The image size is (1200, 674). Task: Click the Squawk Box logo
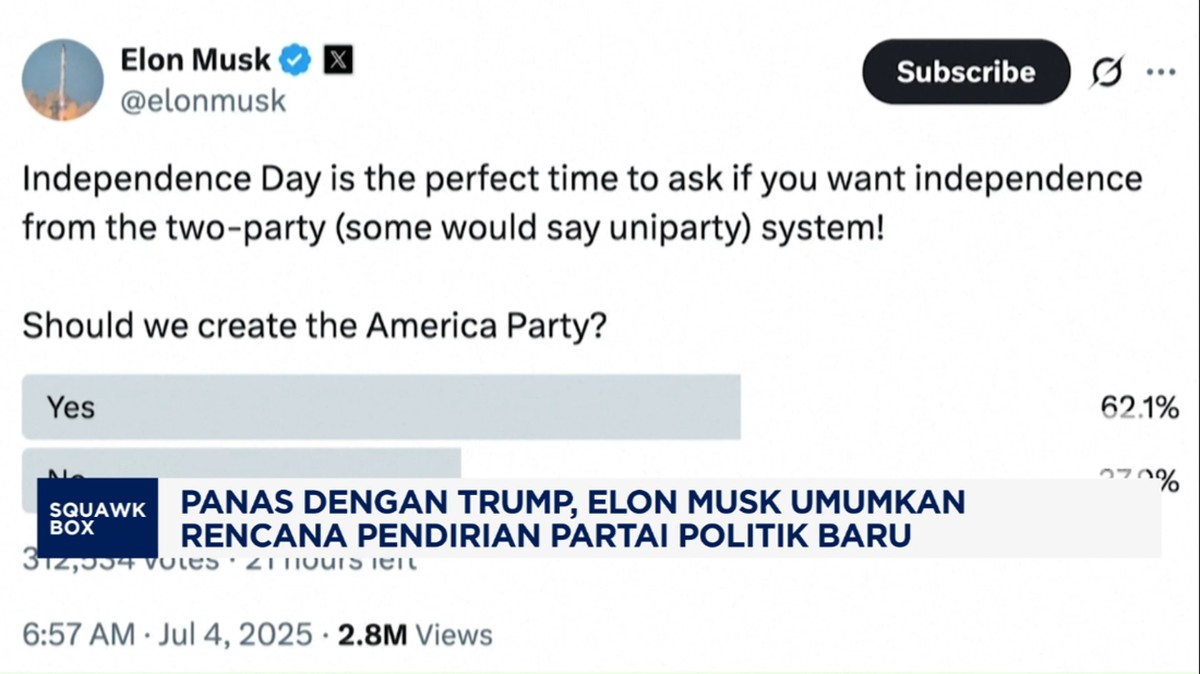[x=98, y=518]
